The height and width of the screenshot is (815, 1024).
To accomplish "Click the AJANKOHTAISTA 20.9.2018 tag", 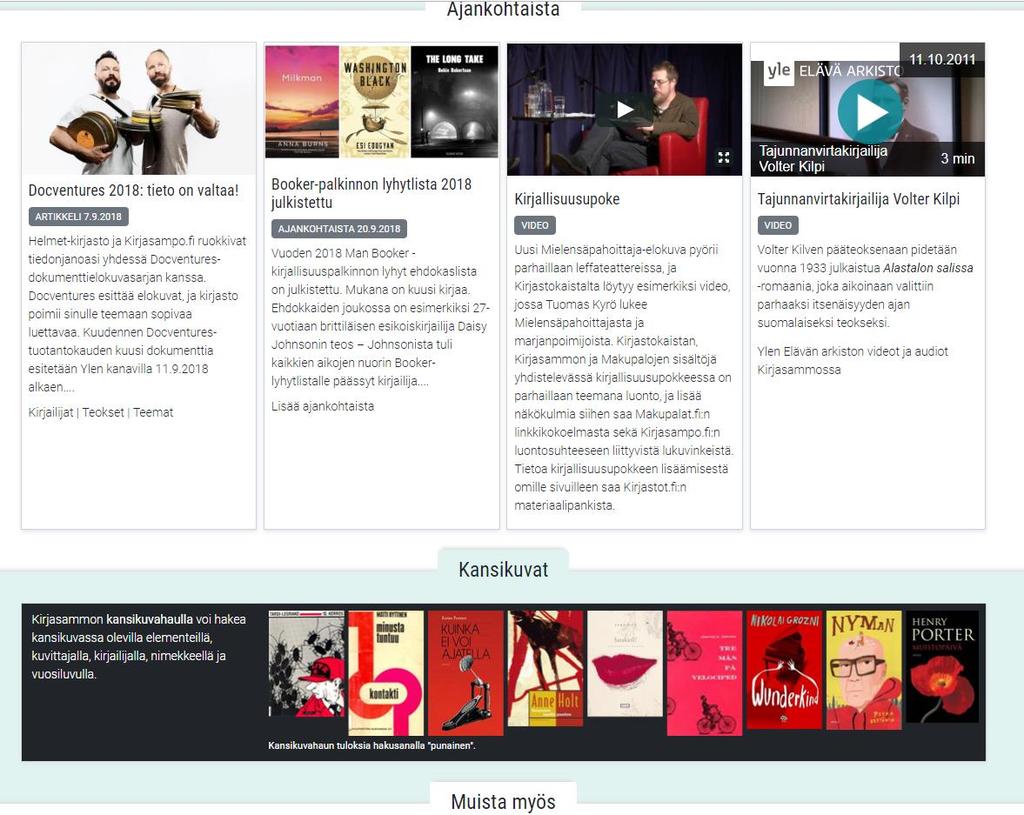I will 339,229.
